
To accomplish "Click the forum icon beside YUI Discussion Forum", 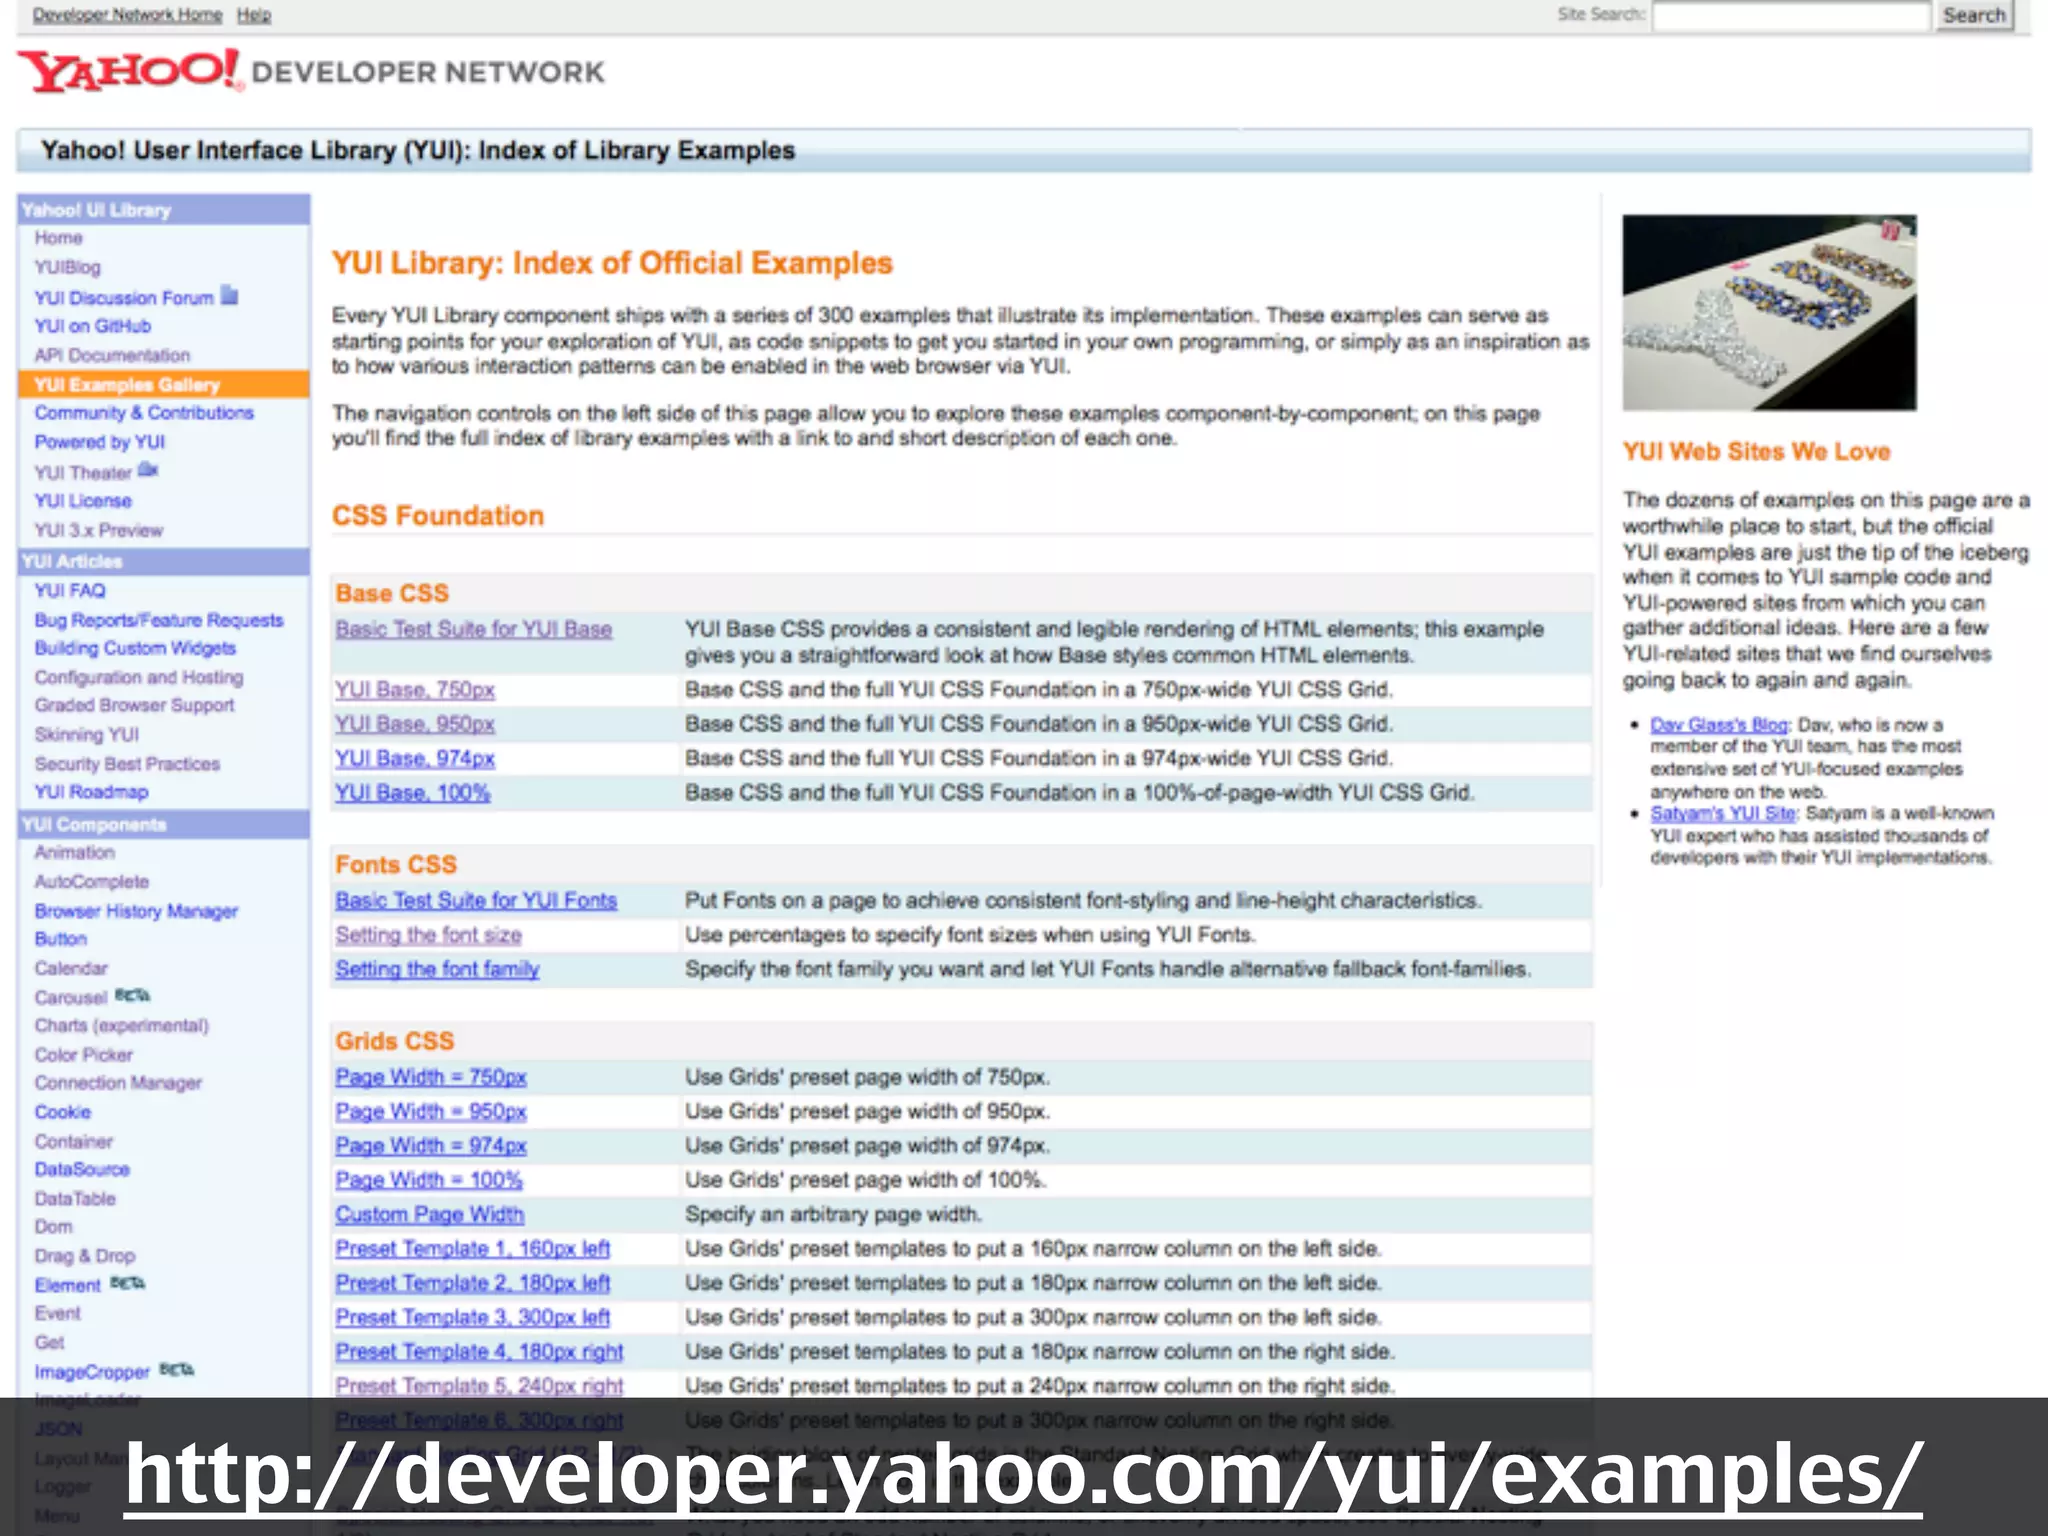I will pos(230,296).
